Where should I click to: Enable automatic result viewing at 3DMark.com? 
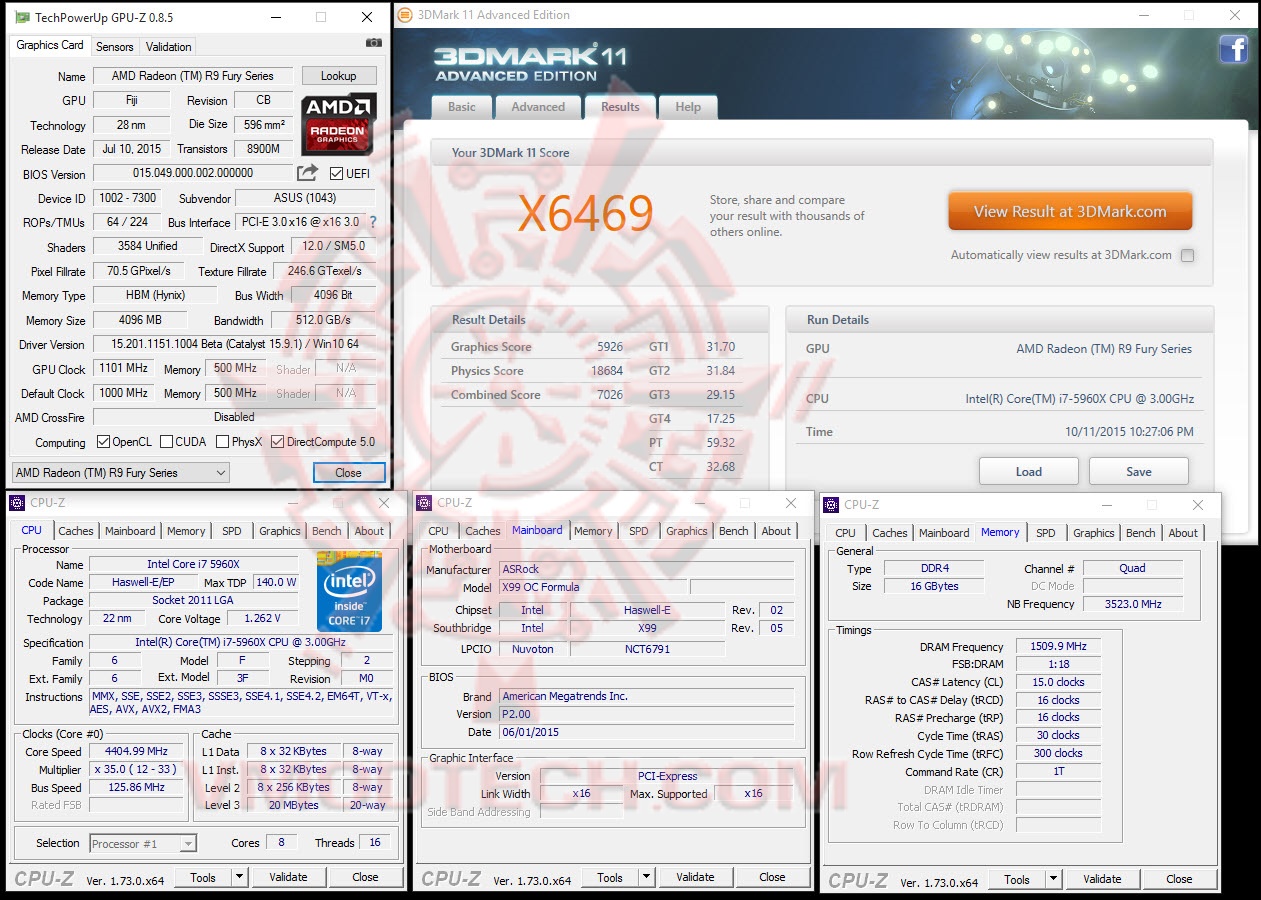tap(1187, 255)
